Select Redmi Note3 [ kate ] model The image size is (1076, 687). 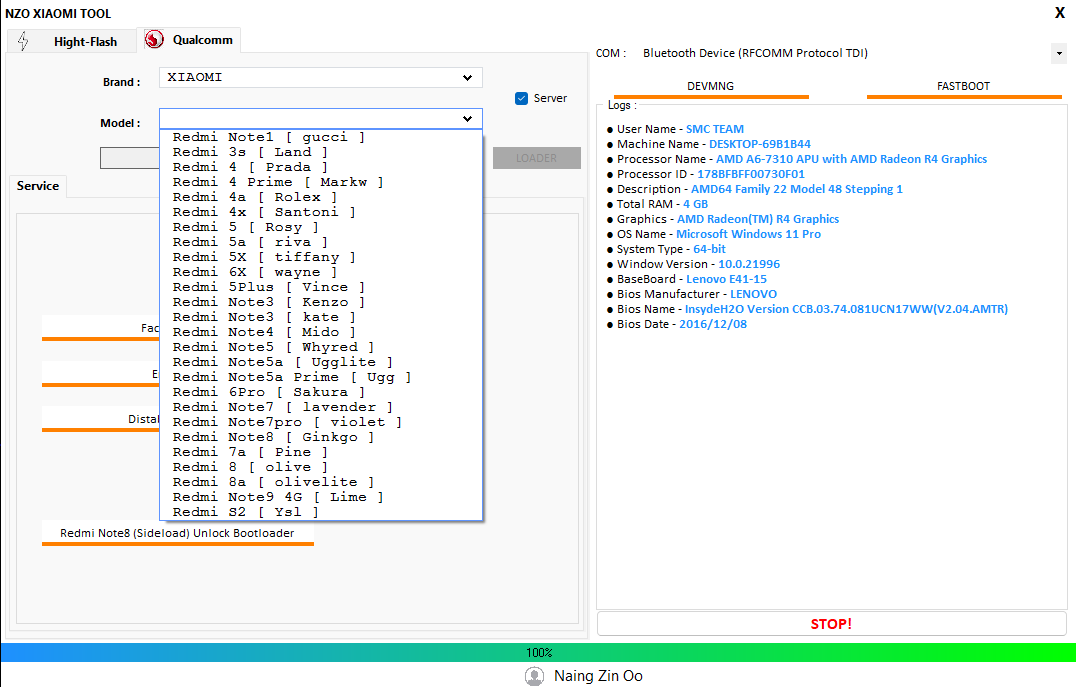tap(320, 317)
